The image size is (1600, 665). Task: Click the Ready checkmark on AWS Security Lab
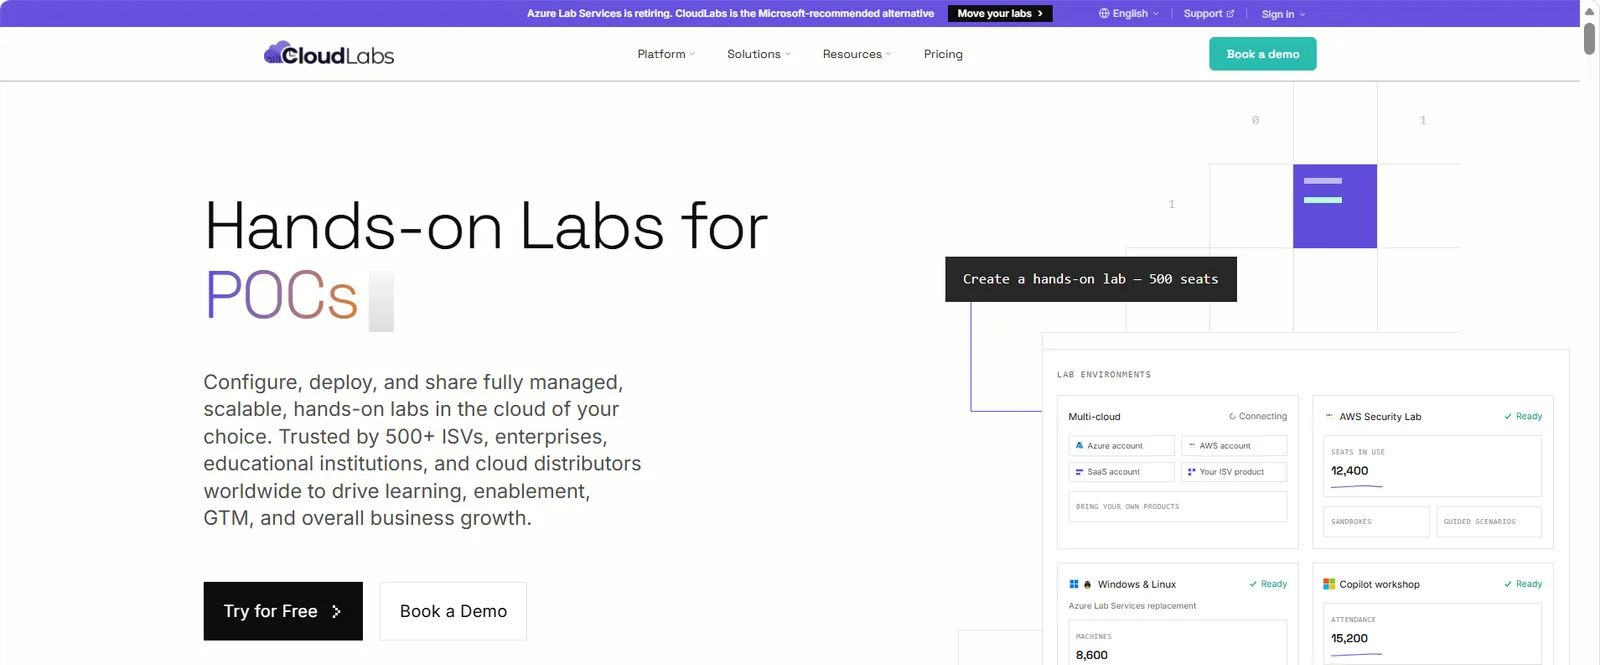click(1508, 417)
